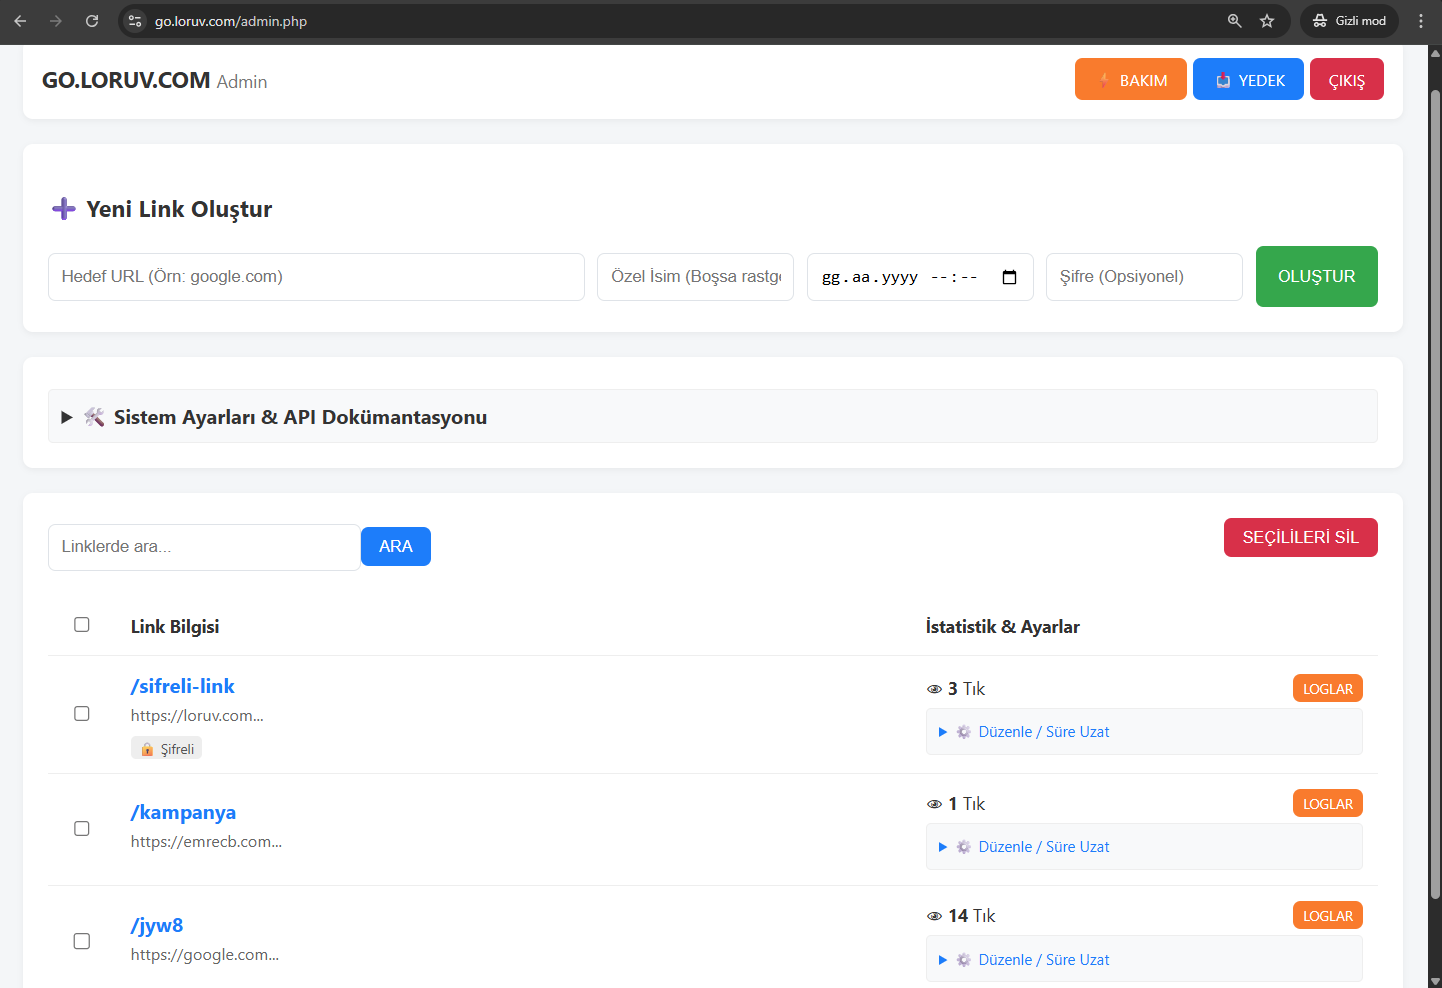Open the calendar date picker icon
This screenshot has height=988, width=1442.
coord(1009,277)
